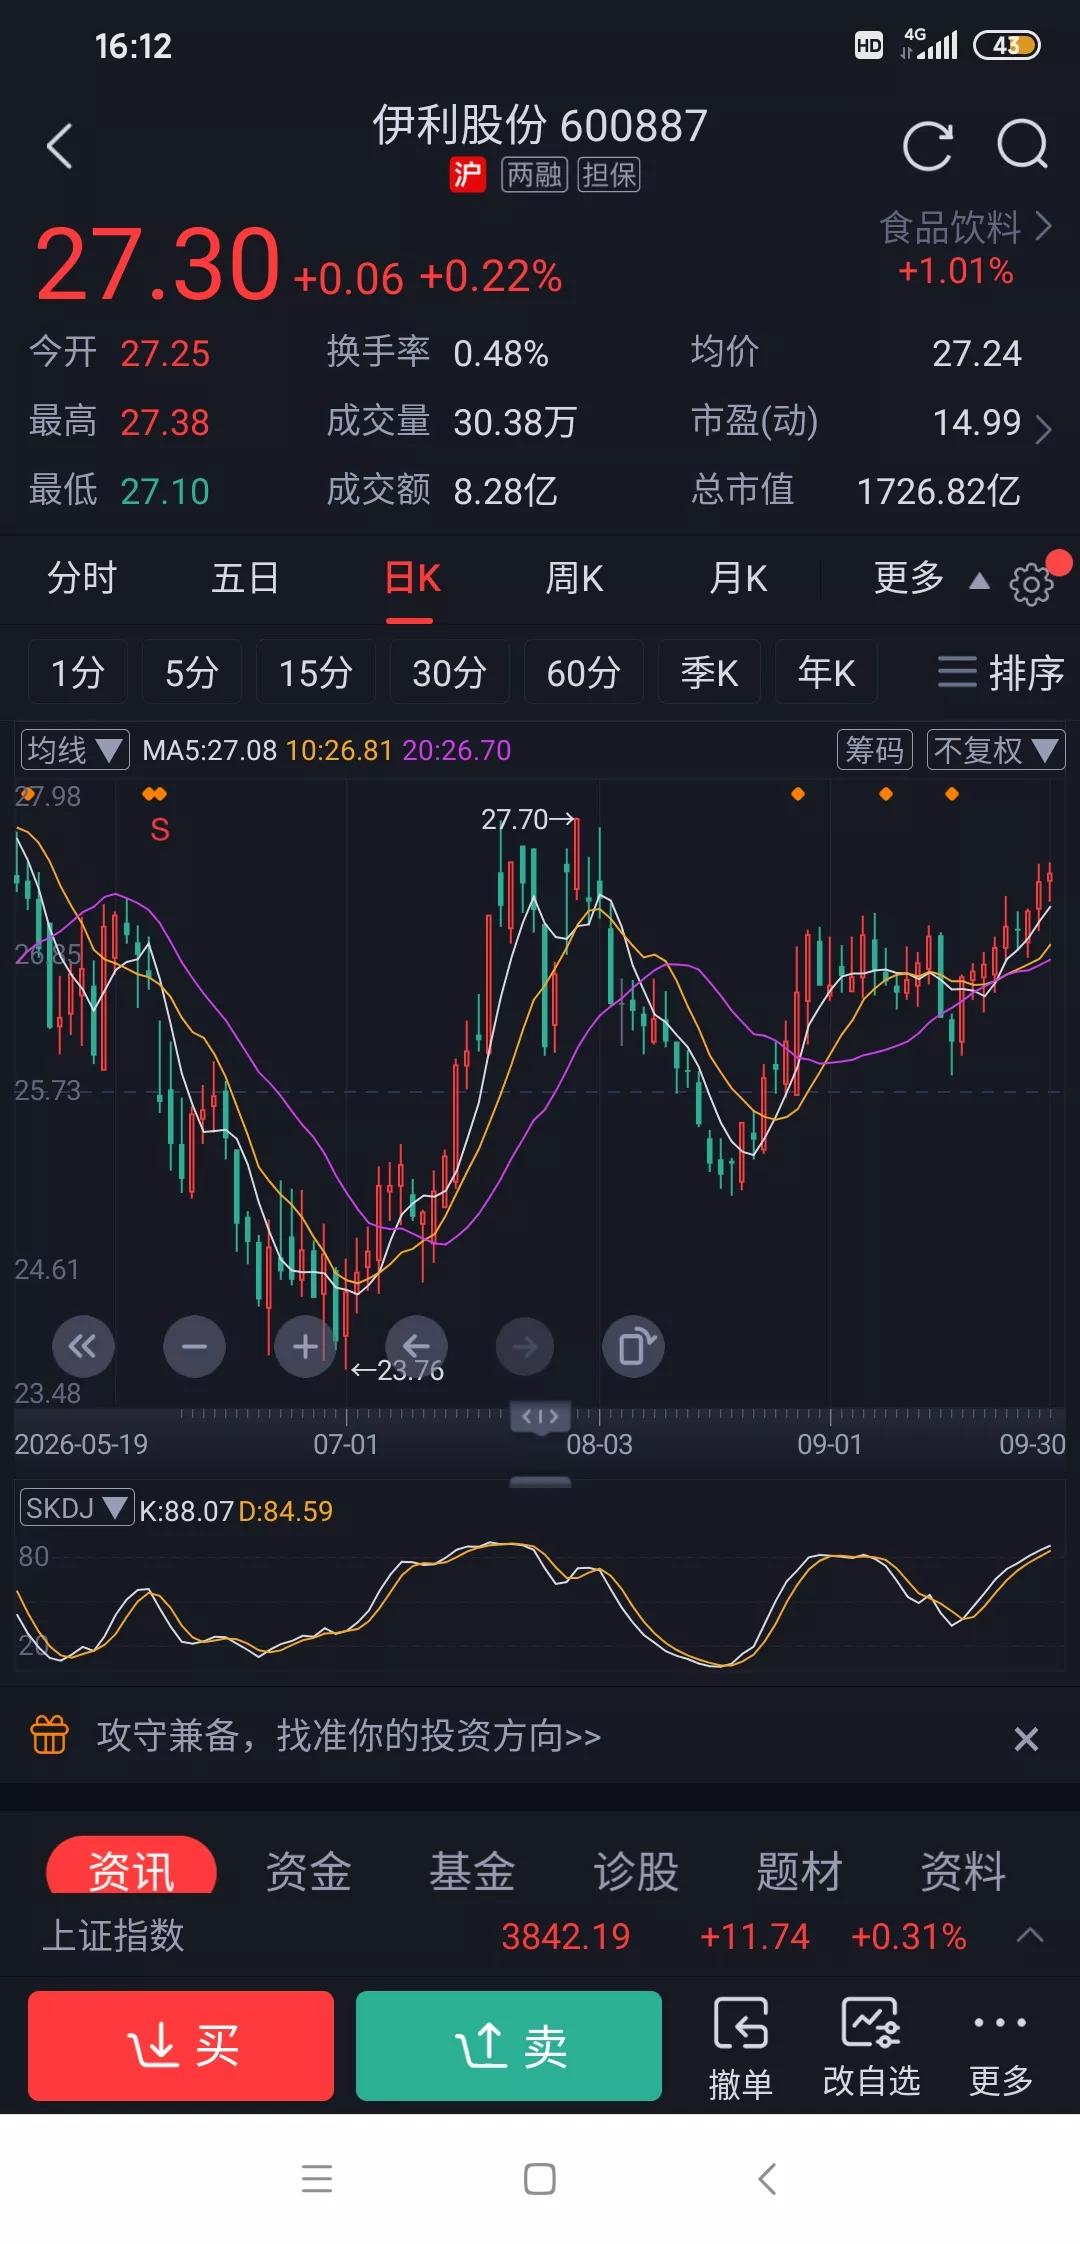Expand 市盈(动) details chevron

pos(1043,430)
